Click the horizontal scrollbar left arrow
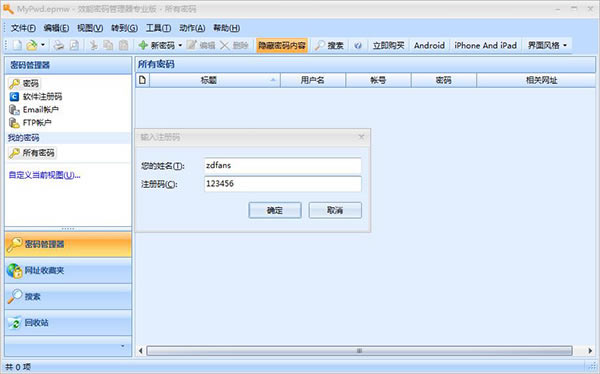The image size is (600, 374). [140, 351]
